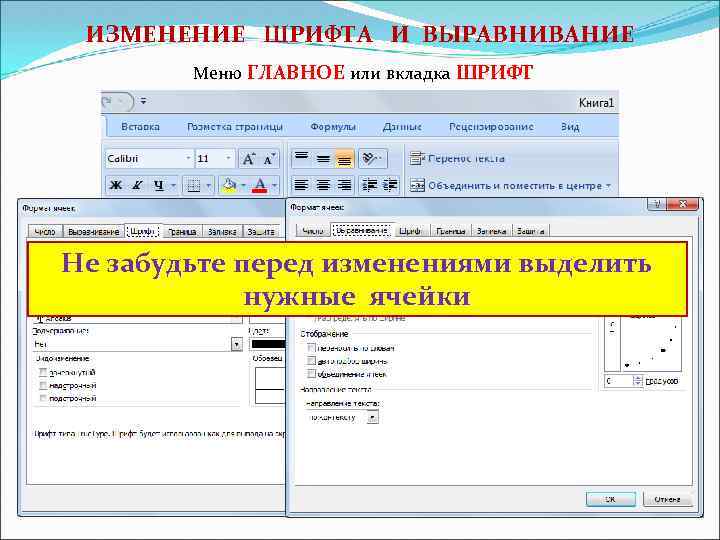Select Выравнивание tab in right dialog
This screenshot has width=720, height=540.
point(361,231)
